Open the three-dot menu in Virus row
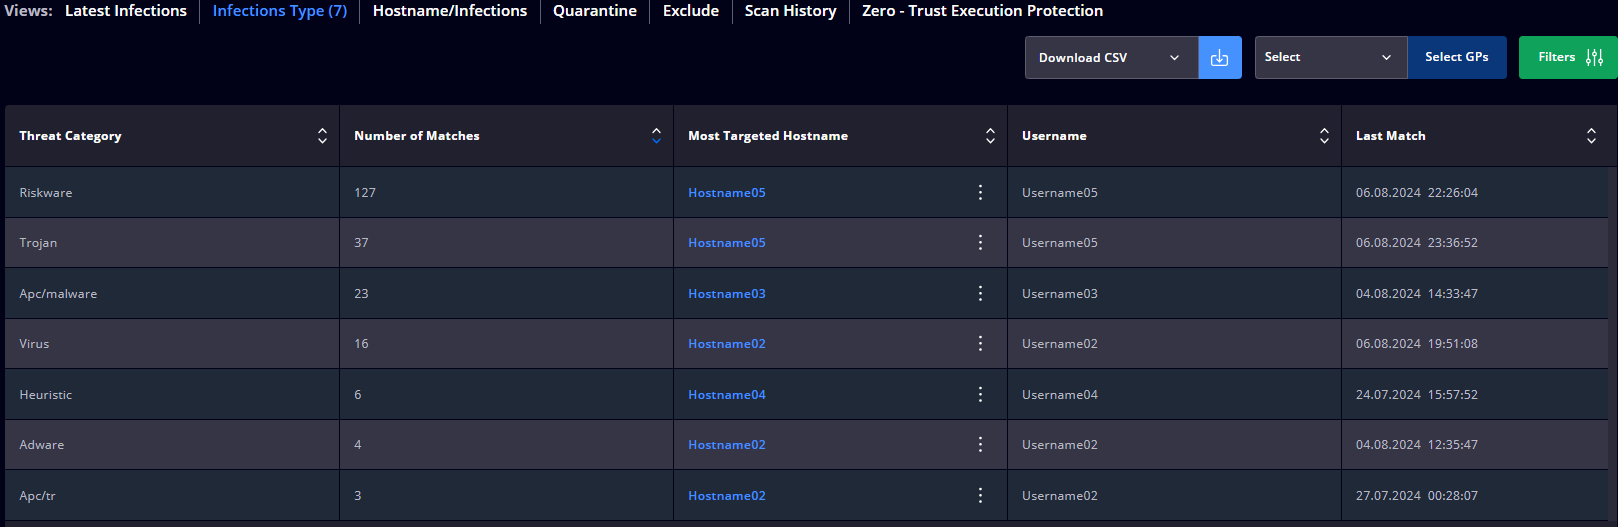The height and width of the screenshot is (527, 1618). tap(980, 343)
